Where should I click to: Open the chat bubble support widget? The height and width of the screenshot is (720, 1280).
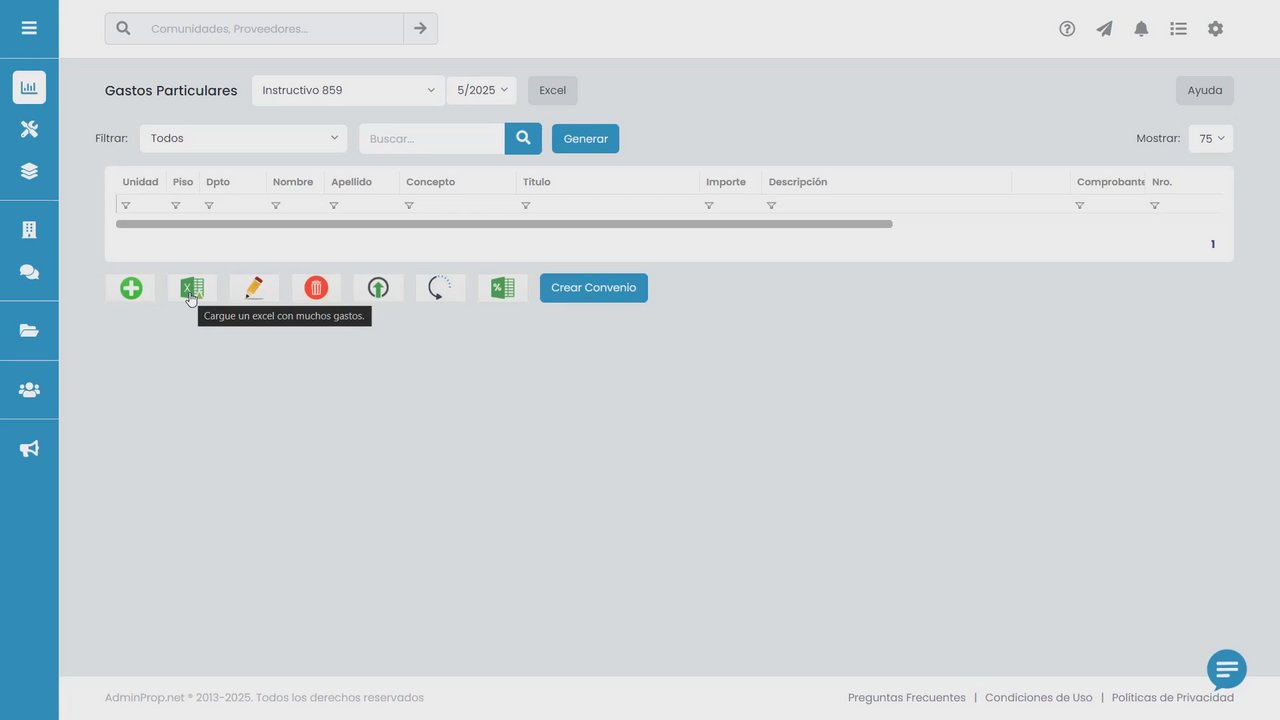click(1226, 669)
